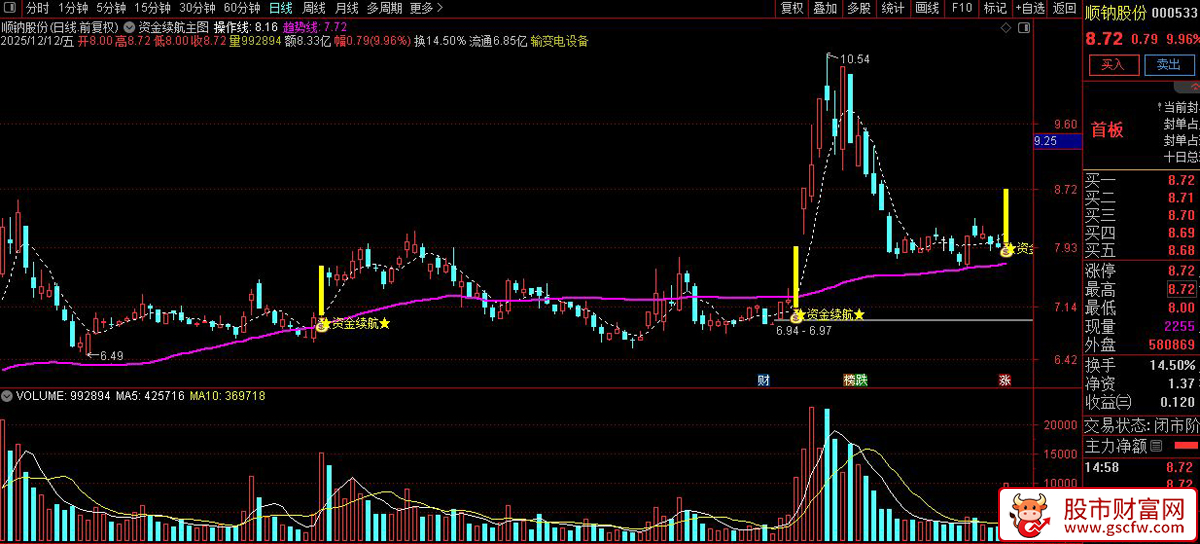Select the 1分钟 period tab

point(74,8)
